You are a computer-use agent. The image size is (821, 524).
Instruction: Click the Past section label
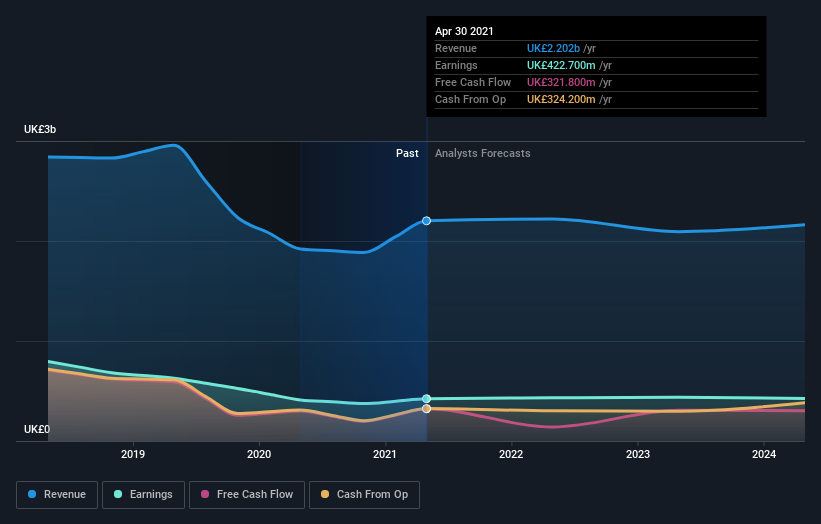(x=407, y=153)
